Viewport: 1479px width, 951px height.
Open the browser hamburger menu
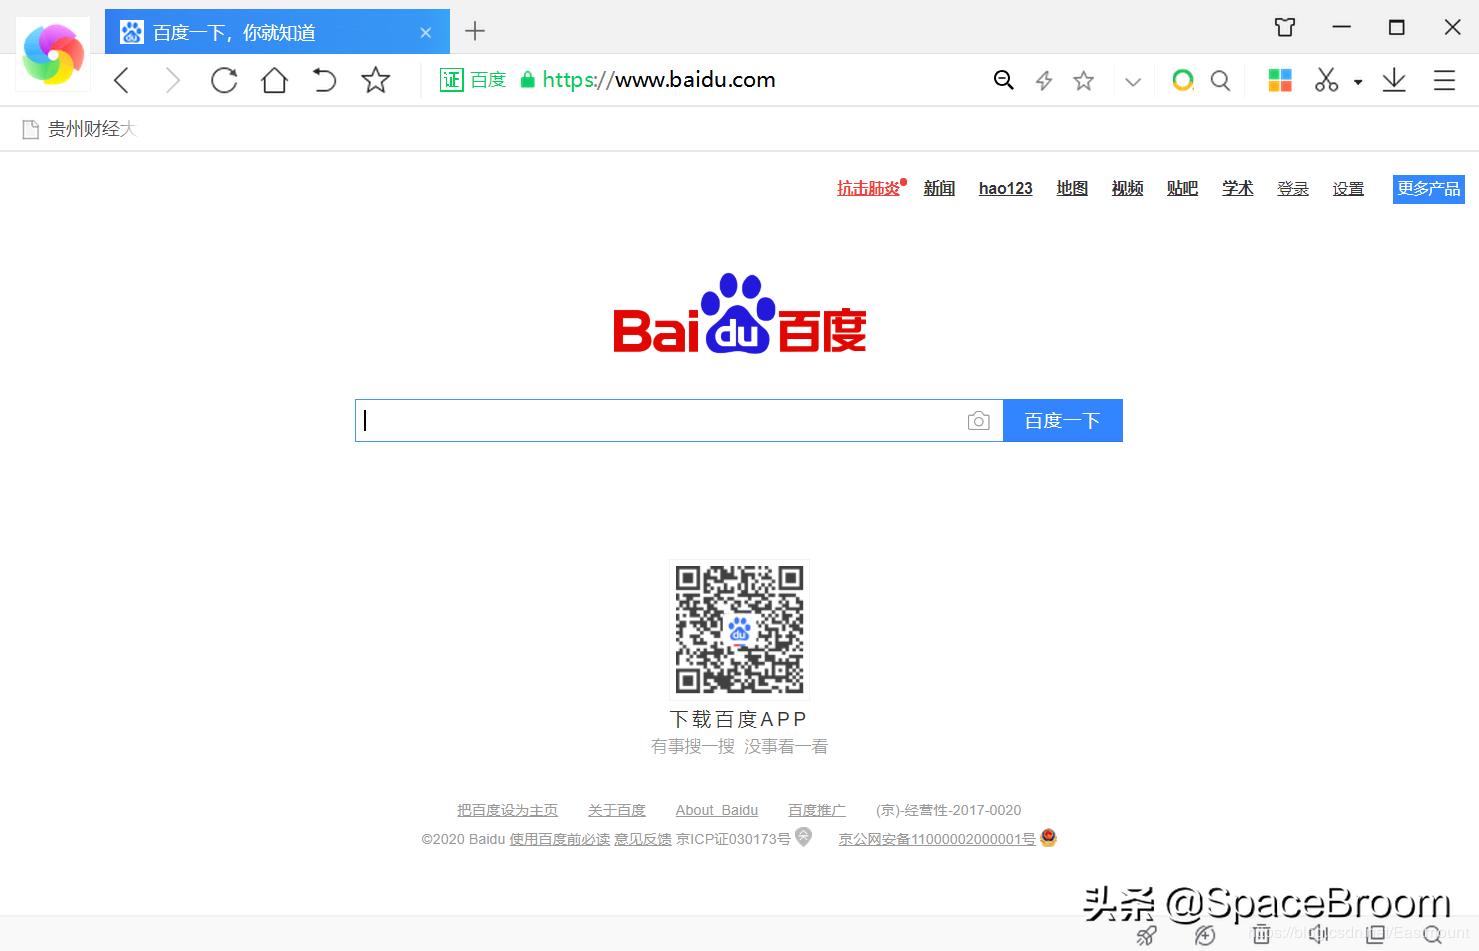tap(1444, 80)
